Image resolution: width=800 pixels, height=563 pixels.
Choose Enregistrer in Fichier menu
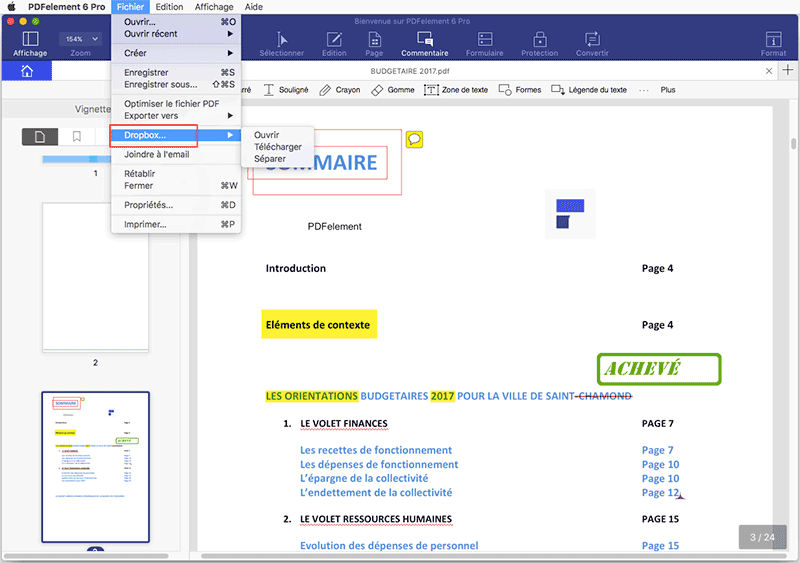click(176, 72)
